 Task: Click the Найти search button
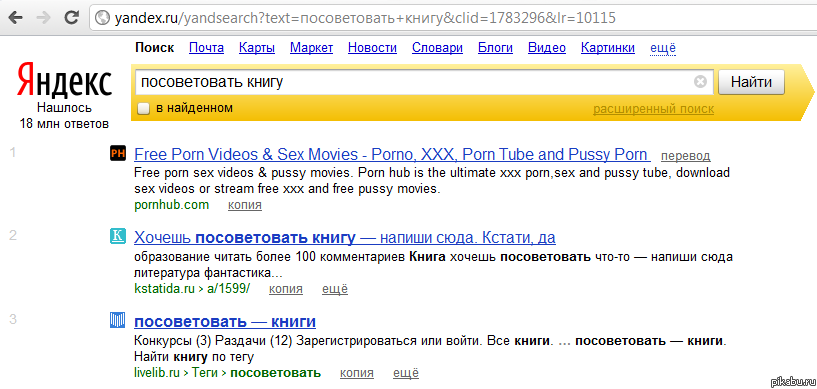coord(751,82)
